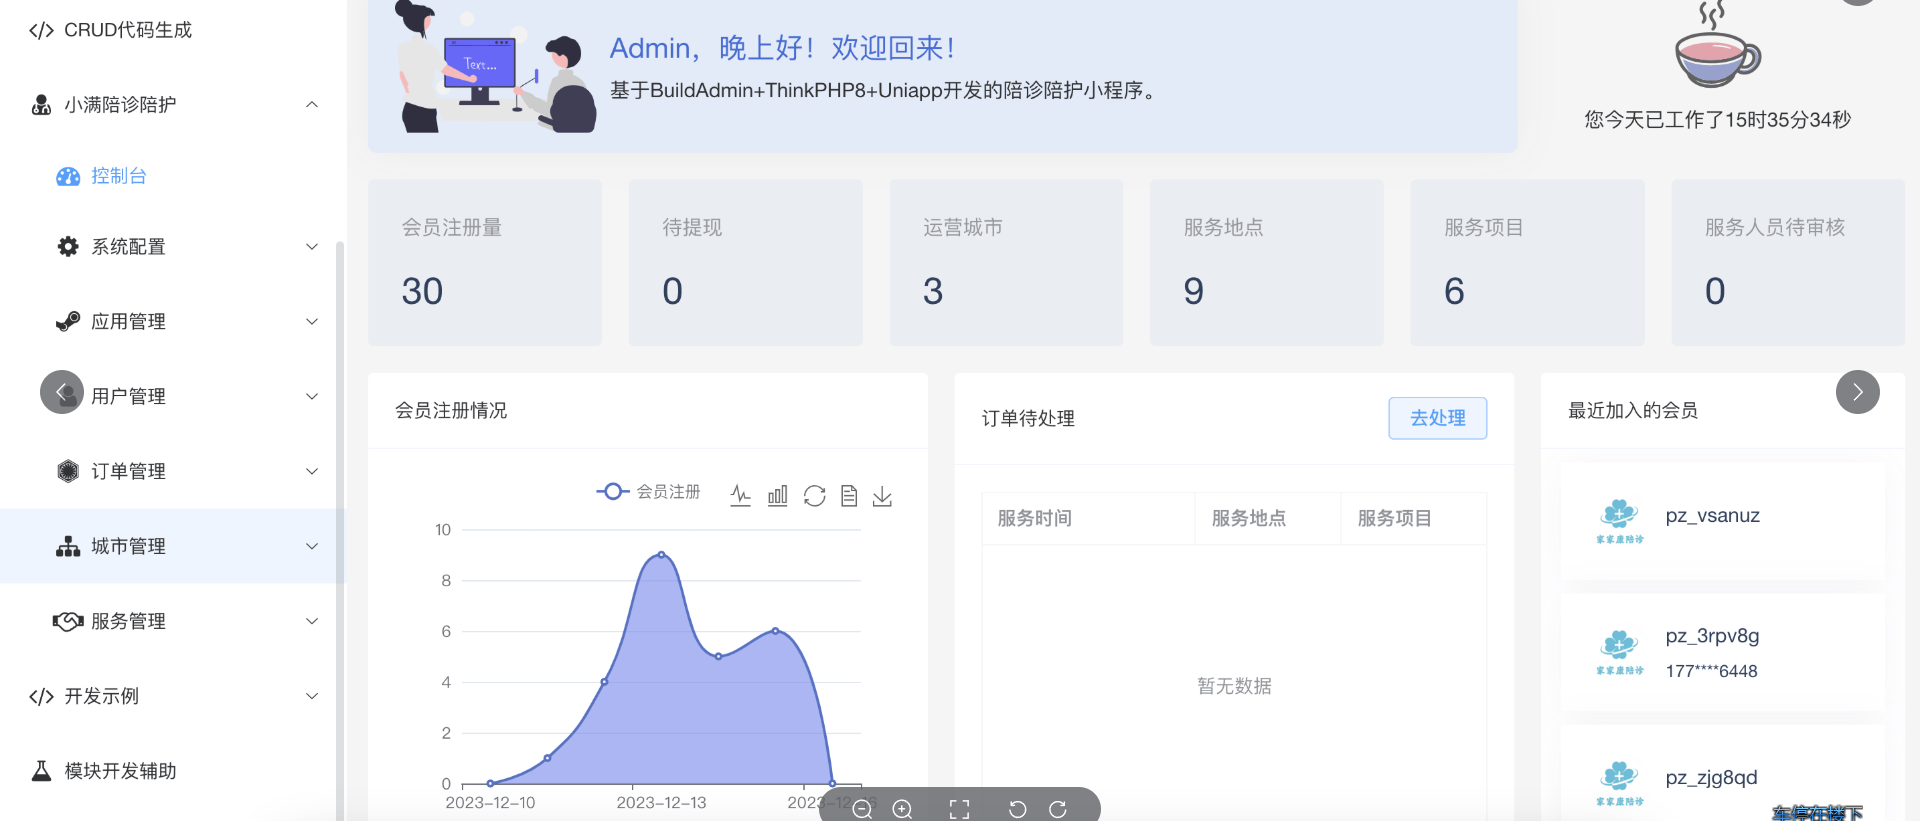Click the fullscreen brackets icon
Screen dimensions: 1920x821
tap(959, 809)
